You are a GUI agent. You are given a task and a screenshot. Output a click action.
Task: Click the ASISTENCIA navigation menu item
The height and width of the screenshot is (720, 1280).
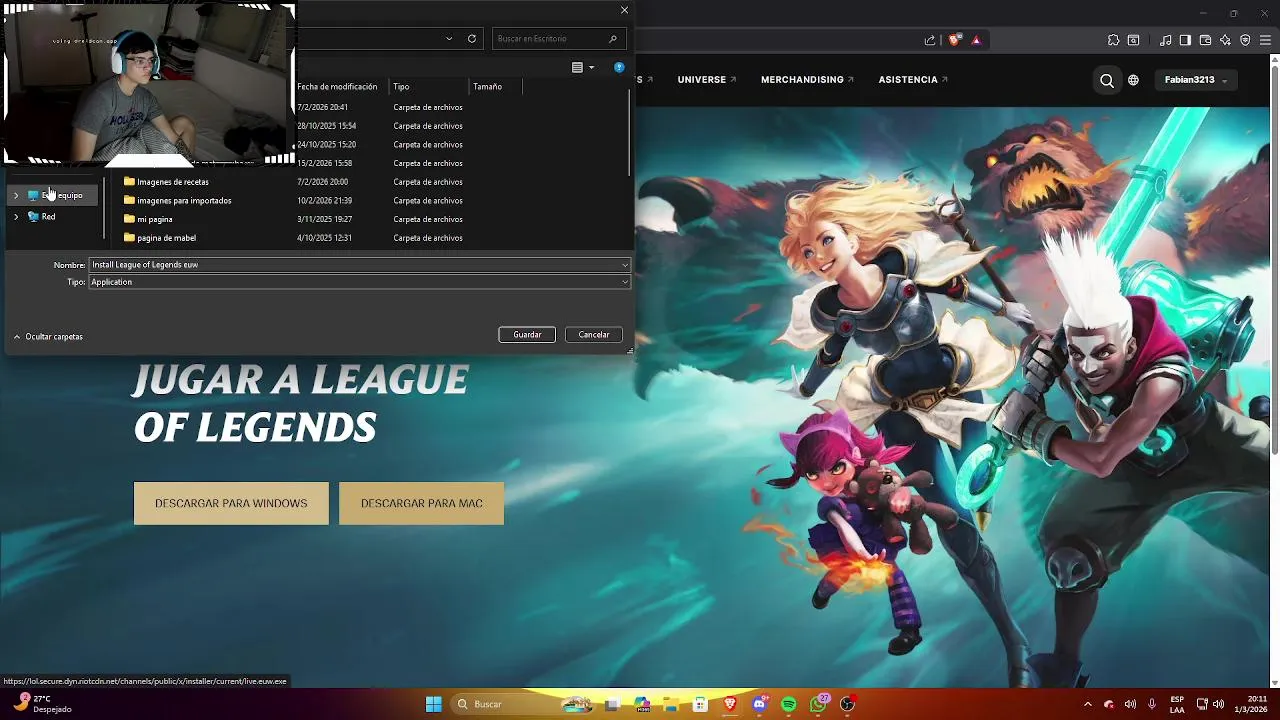coord(913,80)
